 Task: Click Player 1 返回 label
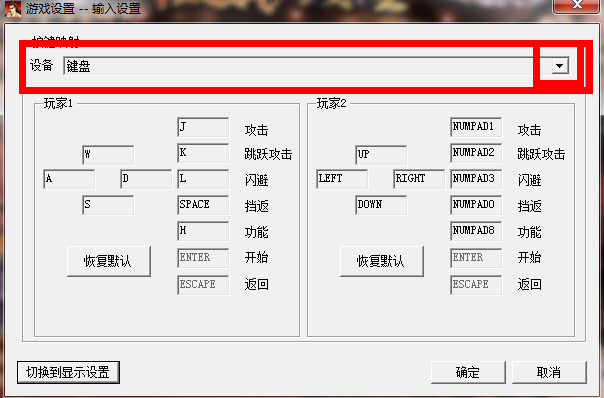click(256, 284)
